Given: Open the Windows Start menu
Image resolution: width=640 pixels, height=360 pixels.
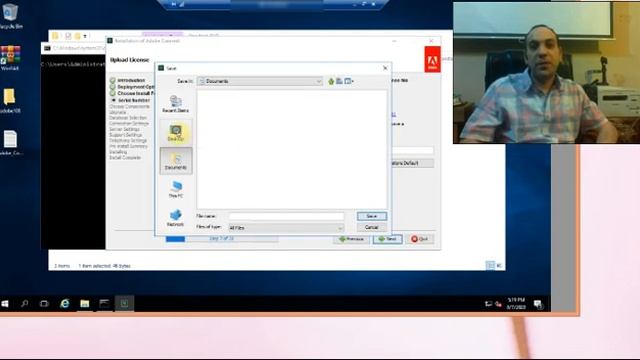Looking at the screenshot, I should [5, 304].
